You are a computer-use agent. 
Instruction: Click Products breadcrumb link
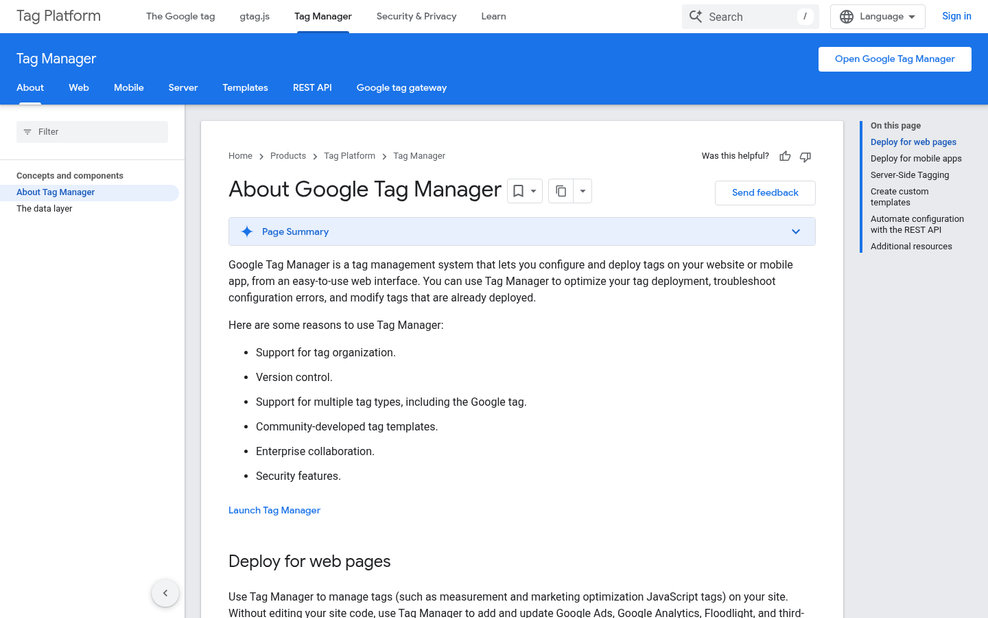[x=288, y=156]
